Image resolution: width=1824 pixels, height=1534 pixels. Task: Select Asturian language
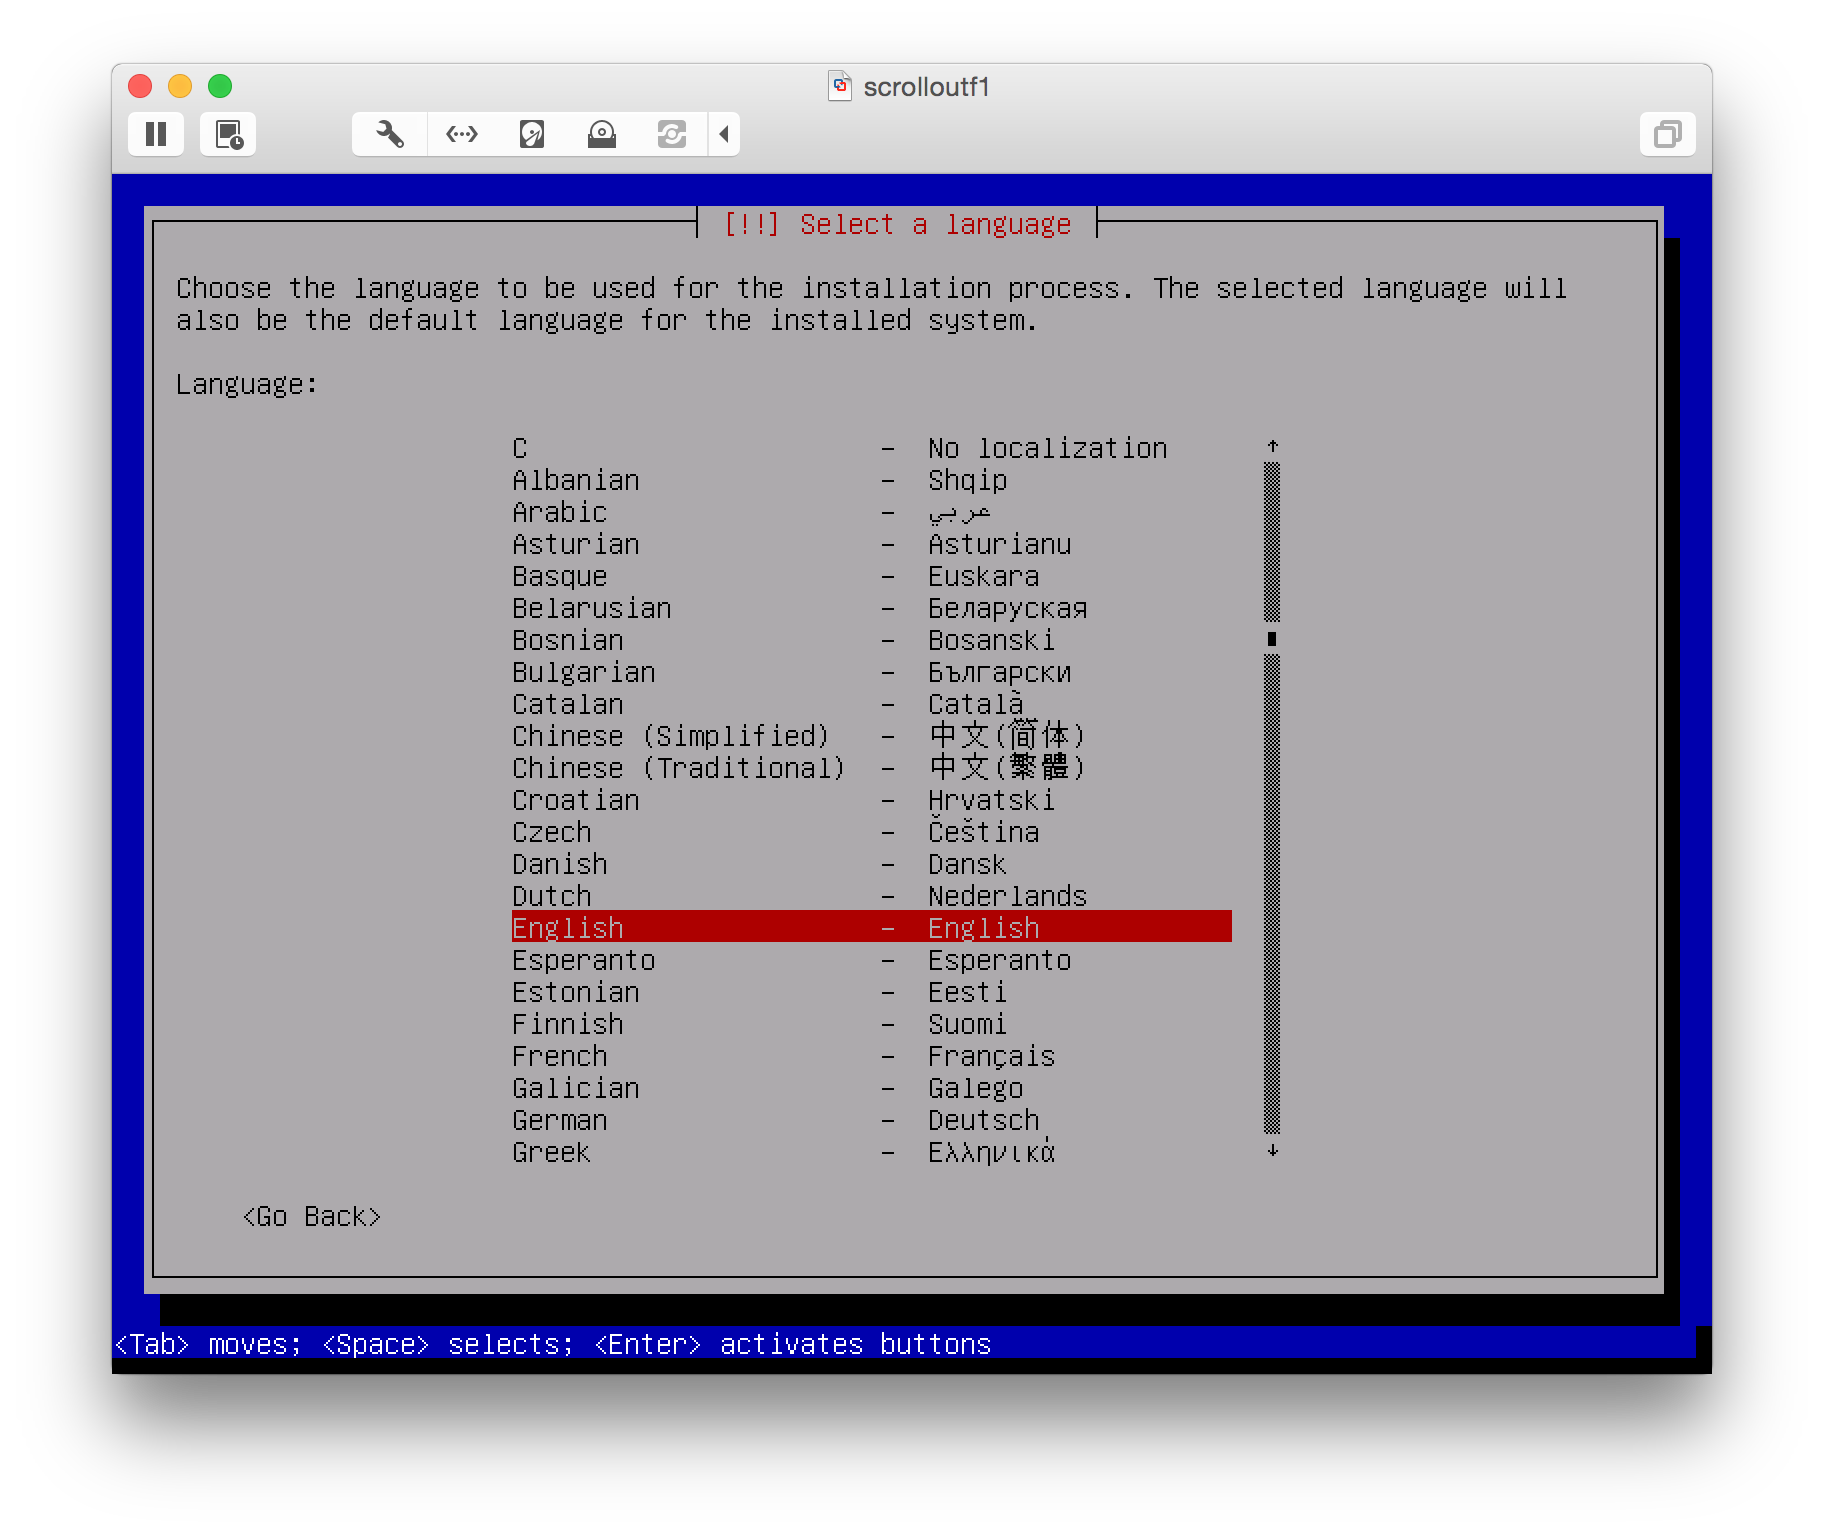(871, 544)
